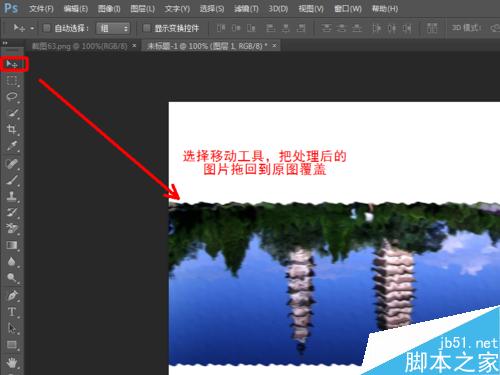Click Distribute vertical centers icon
The width and height of the screenshot is (500, 375).
(341, 28)
